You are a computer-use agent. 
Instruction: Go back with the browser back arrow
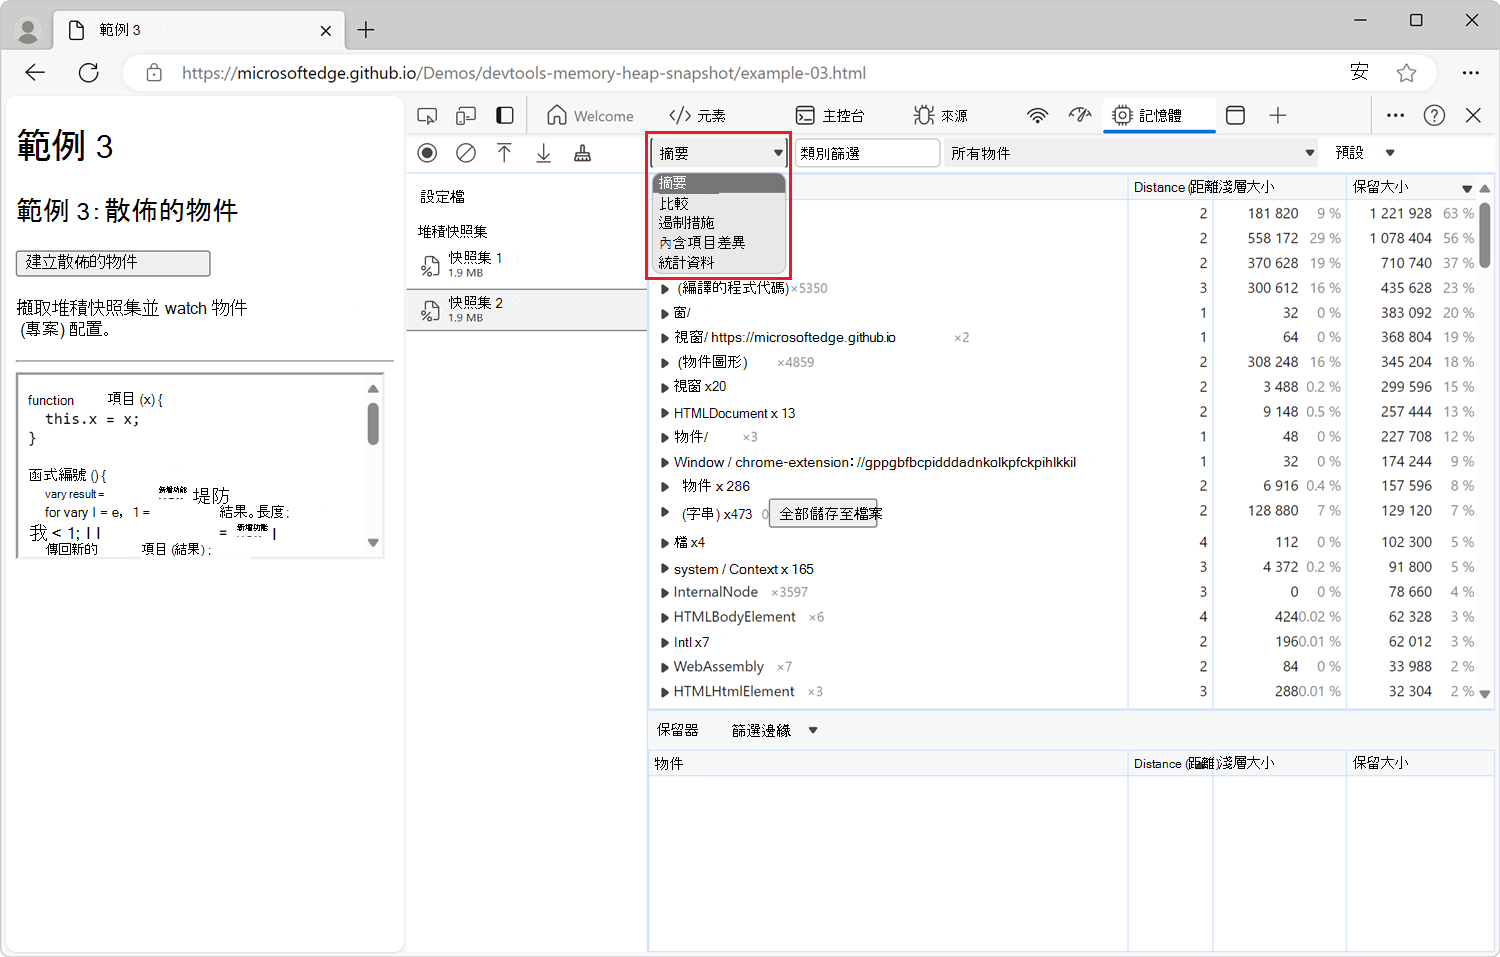[35, 72]
